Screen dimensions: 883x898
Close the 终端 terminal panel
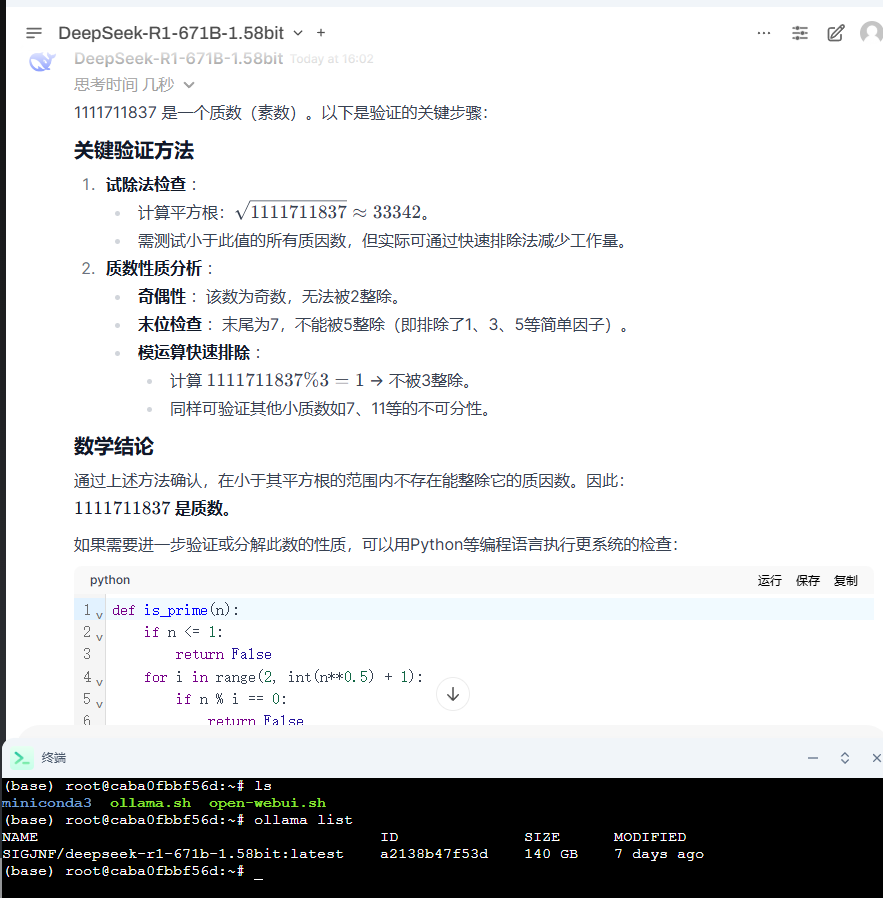[876, 758]
